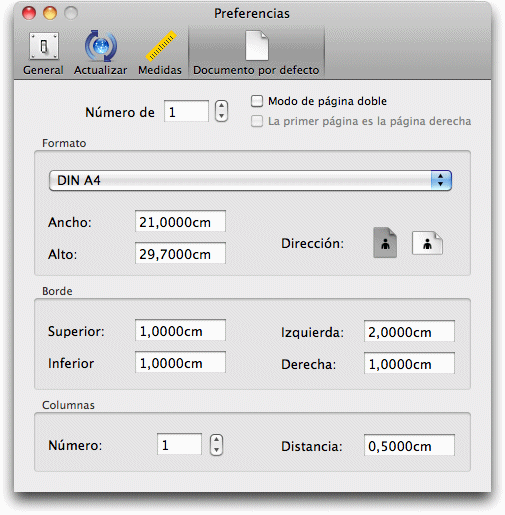
Task: Choose landscape page direction icon
Action: tap(428, 243)
